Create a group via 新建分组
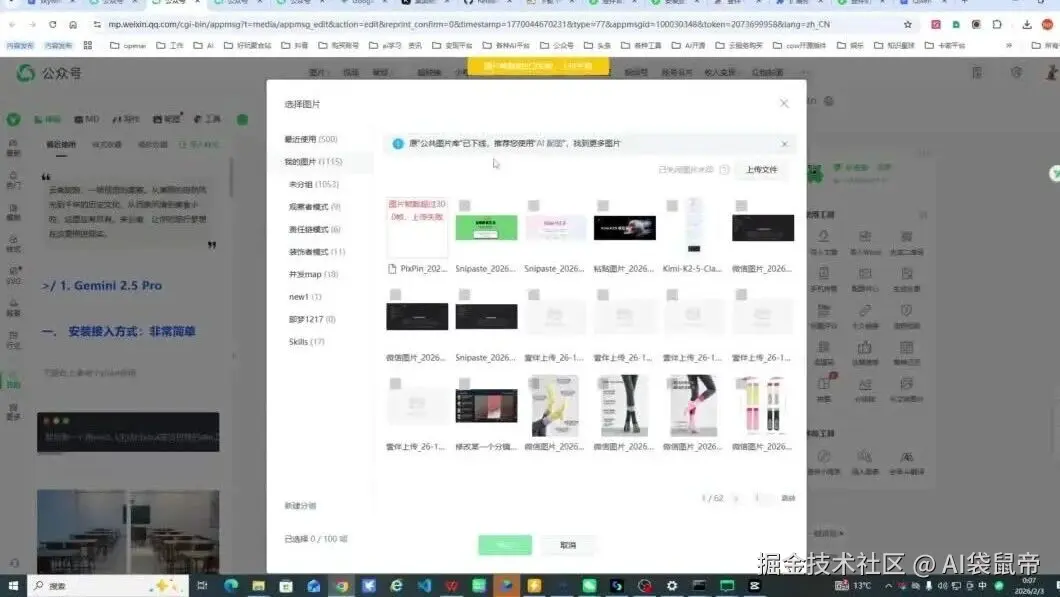 click(300, 506)
